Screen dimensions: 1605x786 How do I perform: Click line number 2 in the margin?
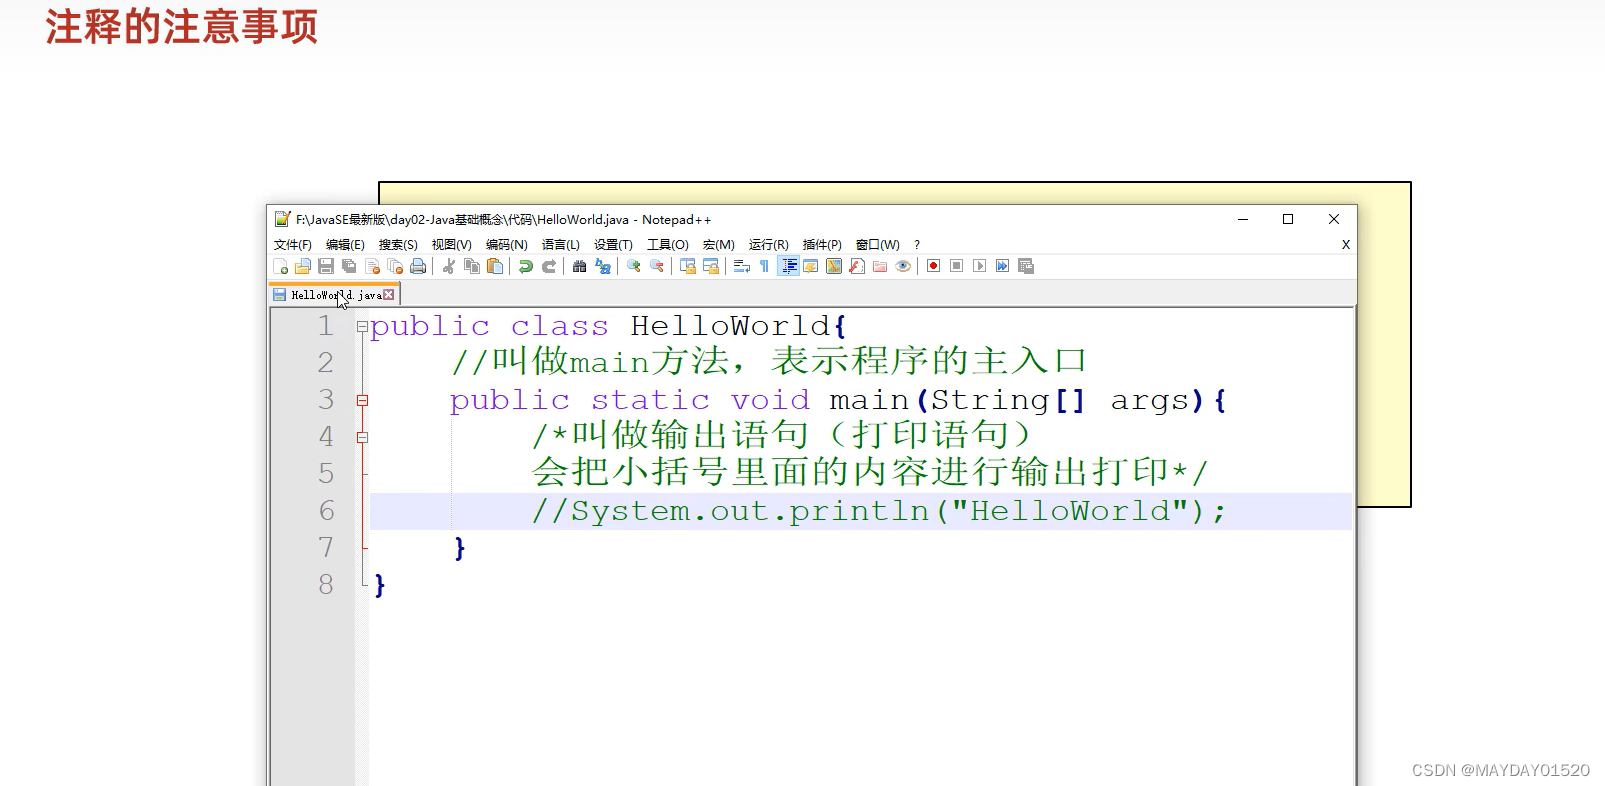(x=326, y=362)
